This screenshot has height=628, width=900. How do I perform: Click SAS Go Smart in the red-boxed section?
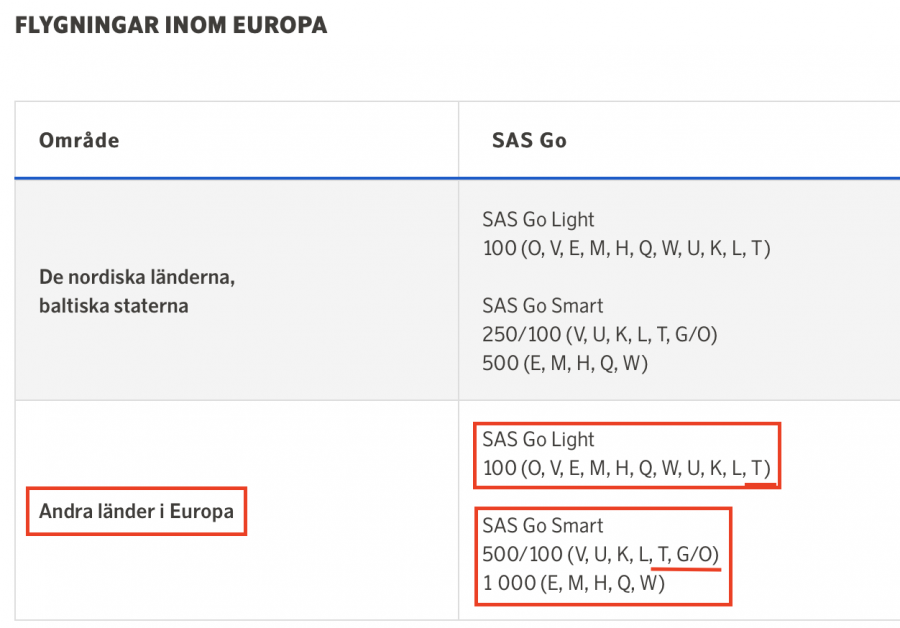tap(543, 525)
